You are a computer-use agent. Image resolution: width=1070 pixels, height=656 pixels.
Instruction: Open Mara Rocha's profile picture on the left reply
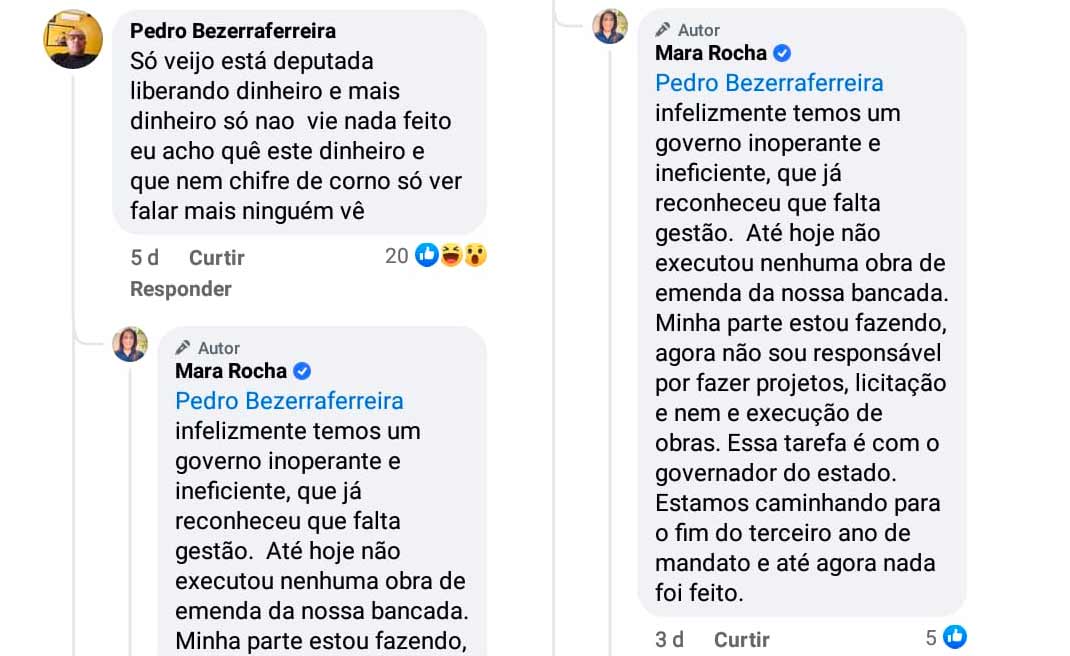coord(128,343)
